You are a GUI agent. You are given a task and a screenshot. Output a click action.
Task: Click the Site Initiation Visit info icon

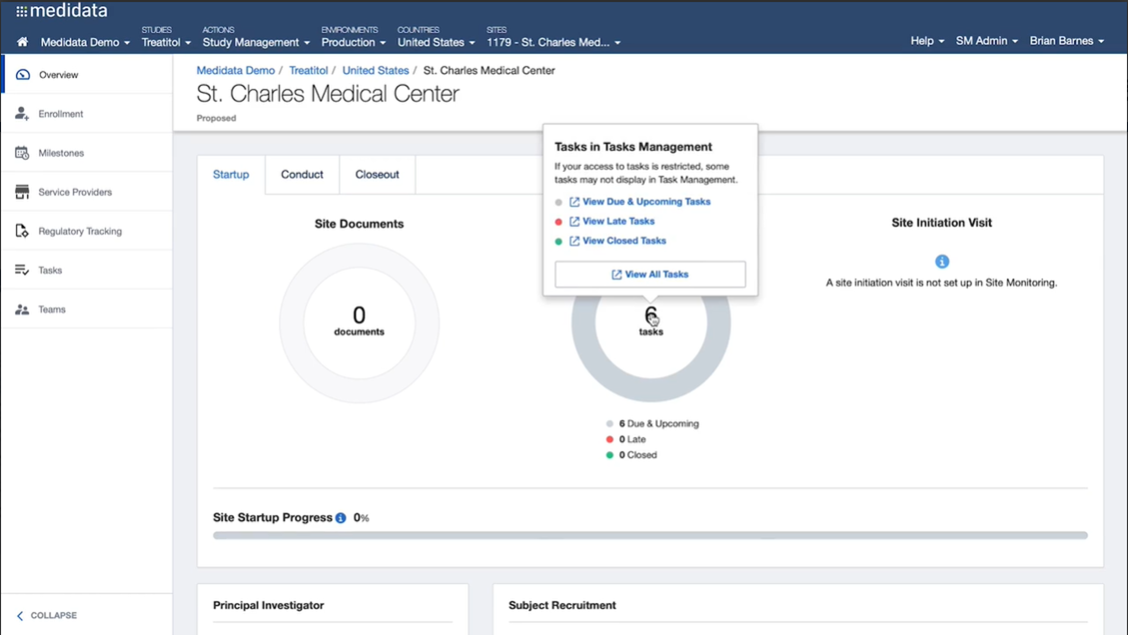942,262
